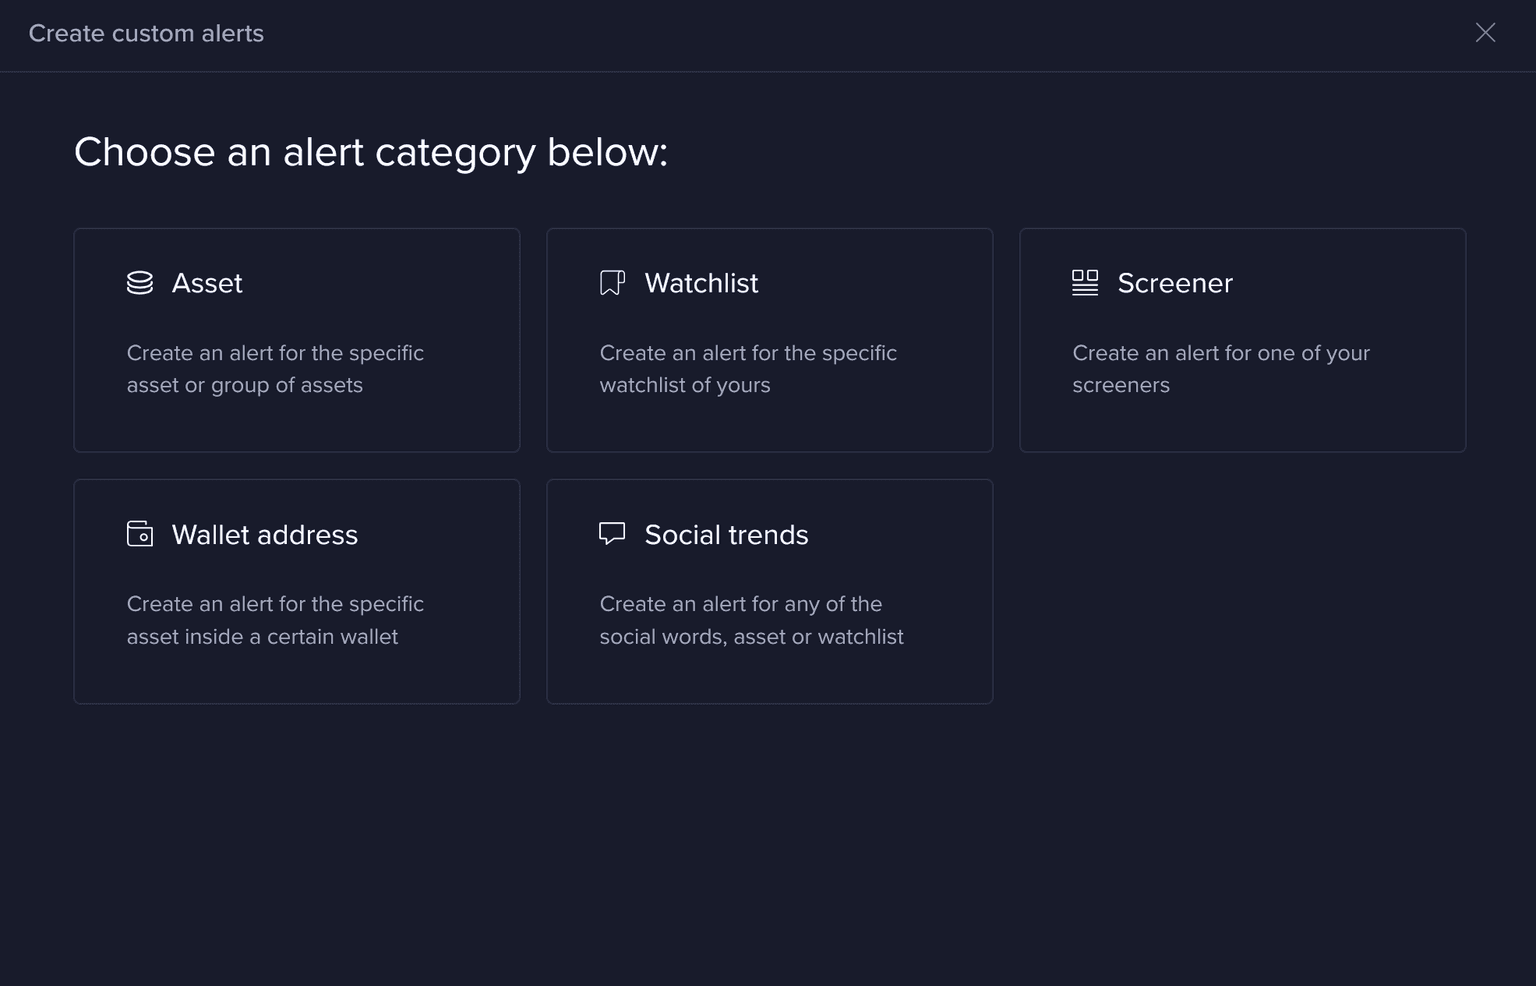The height and width of the screenshot is (986, 1536).
Task: Click 'asset inside a certain wallet' description
Action: [x=262, y=637]
